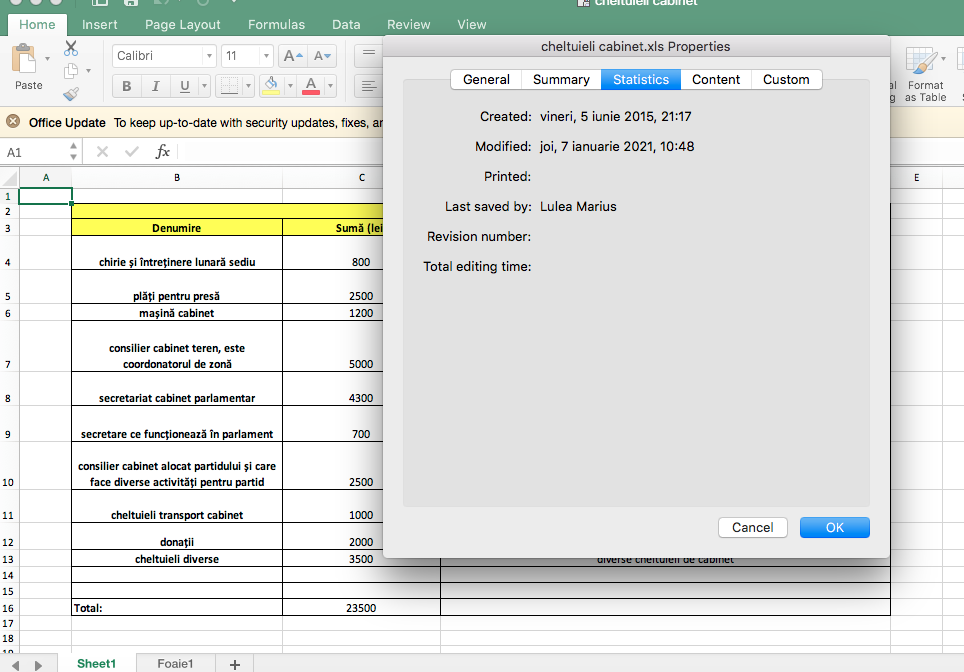964x672 pixels.
Task: Click the Denumire header cell
Action: coord(177,227)
